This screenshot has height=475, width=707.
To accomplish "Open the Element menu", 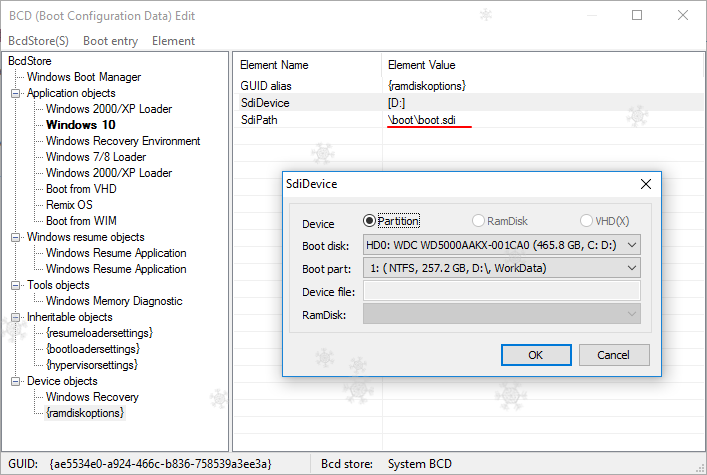I will (174, 41).
